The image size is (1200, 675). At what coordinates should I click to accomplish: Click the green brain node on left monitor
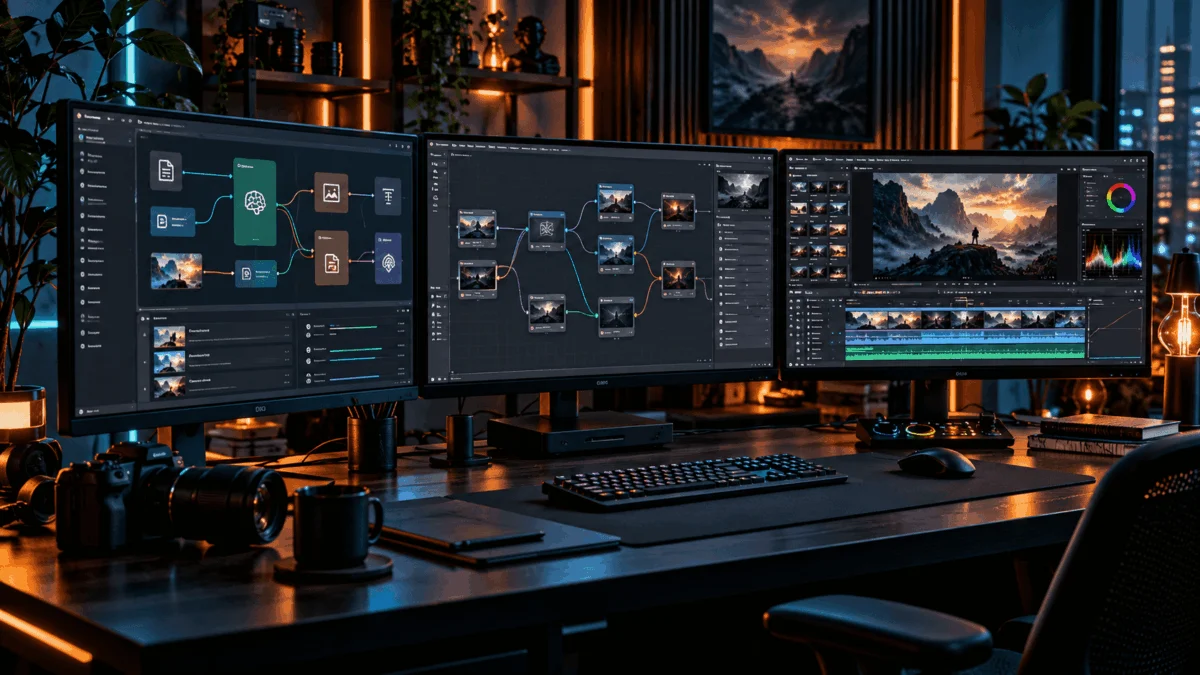coord(255,201)
